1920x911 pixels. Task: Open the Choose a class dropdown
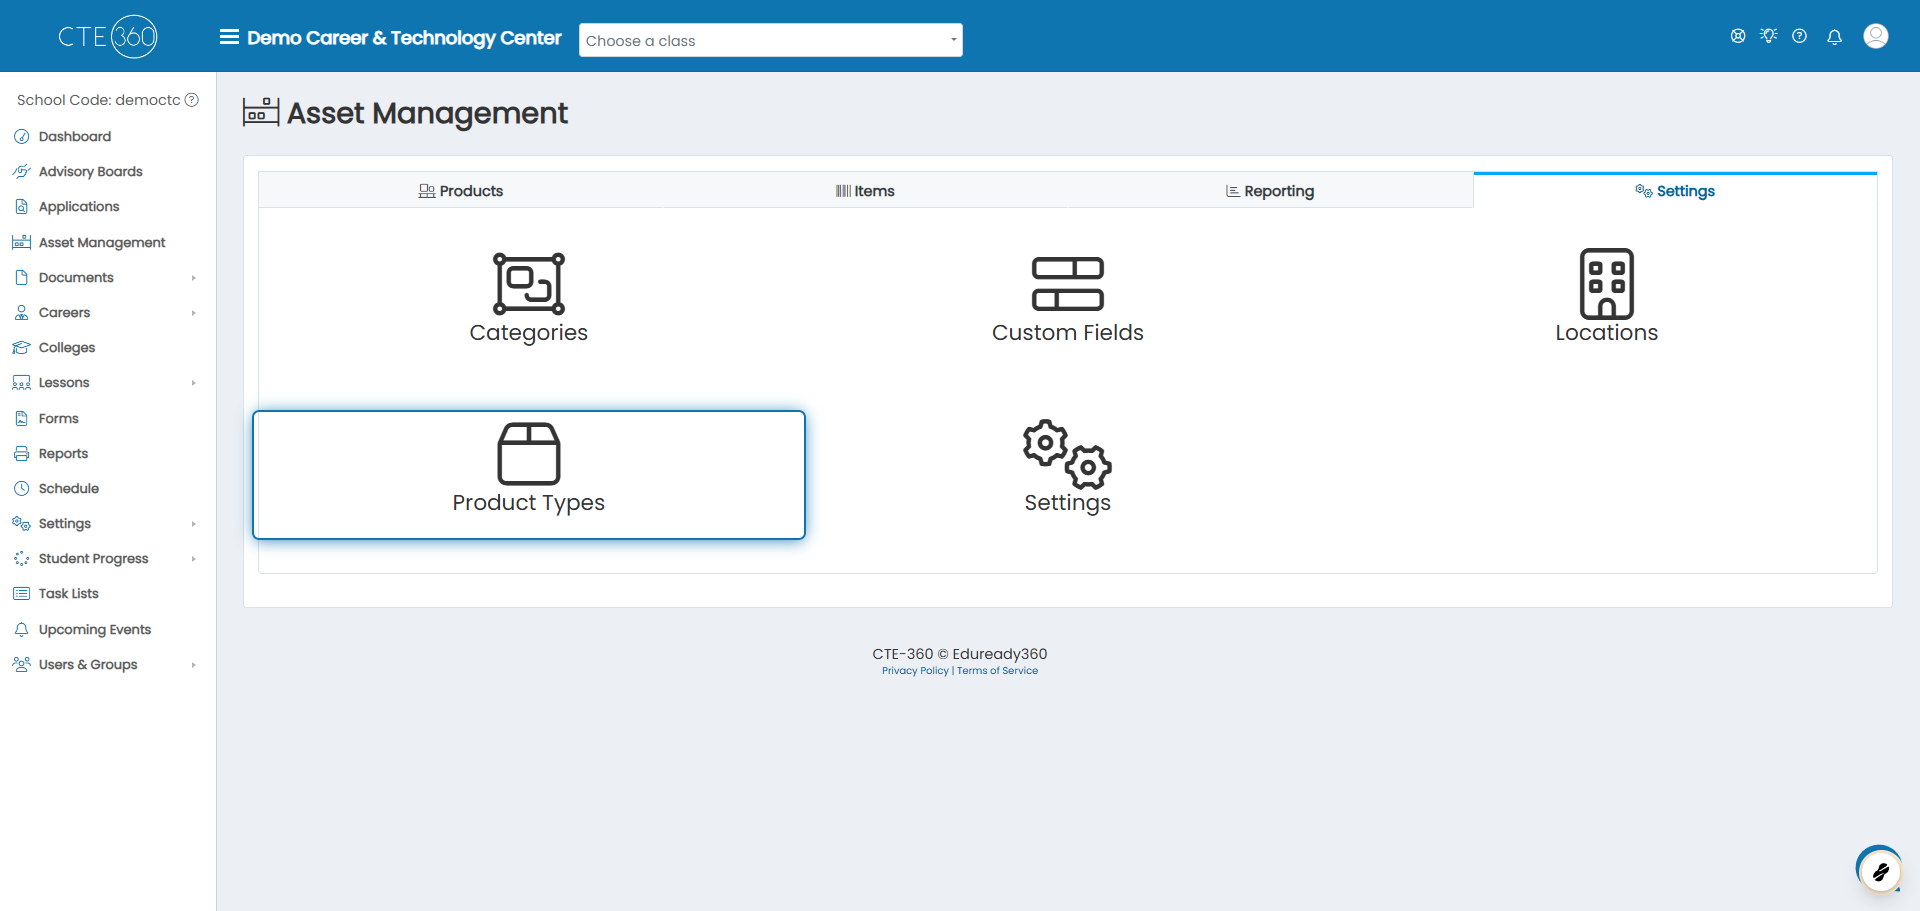tap(771, 40)
